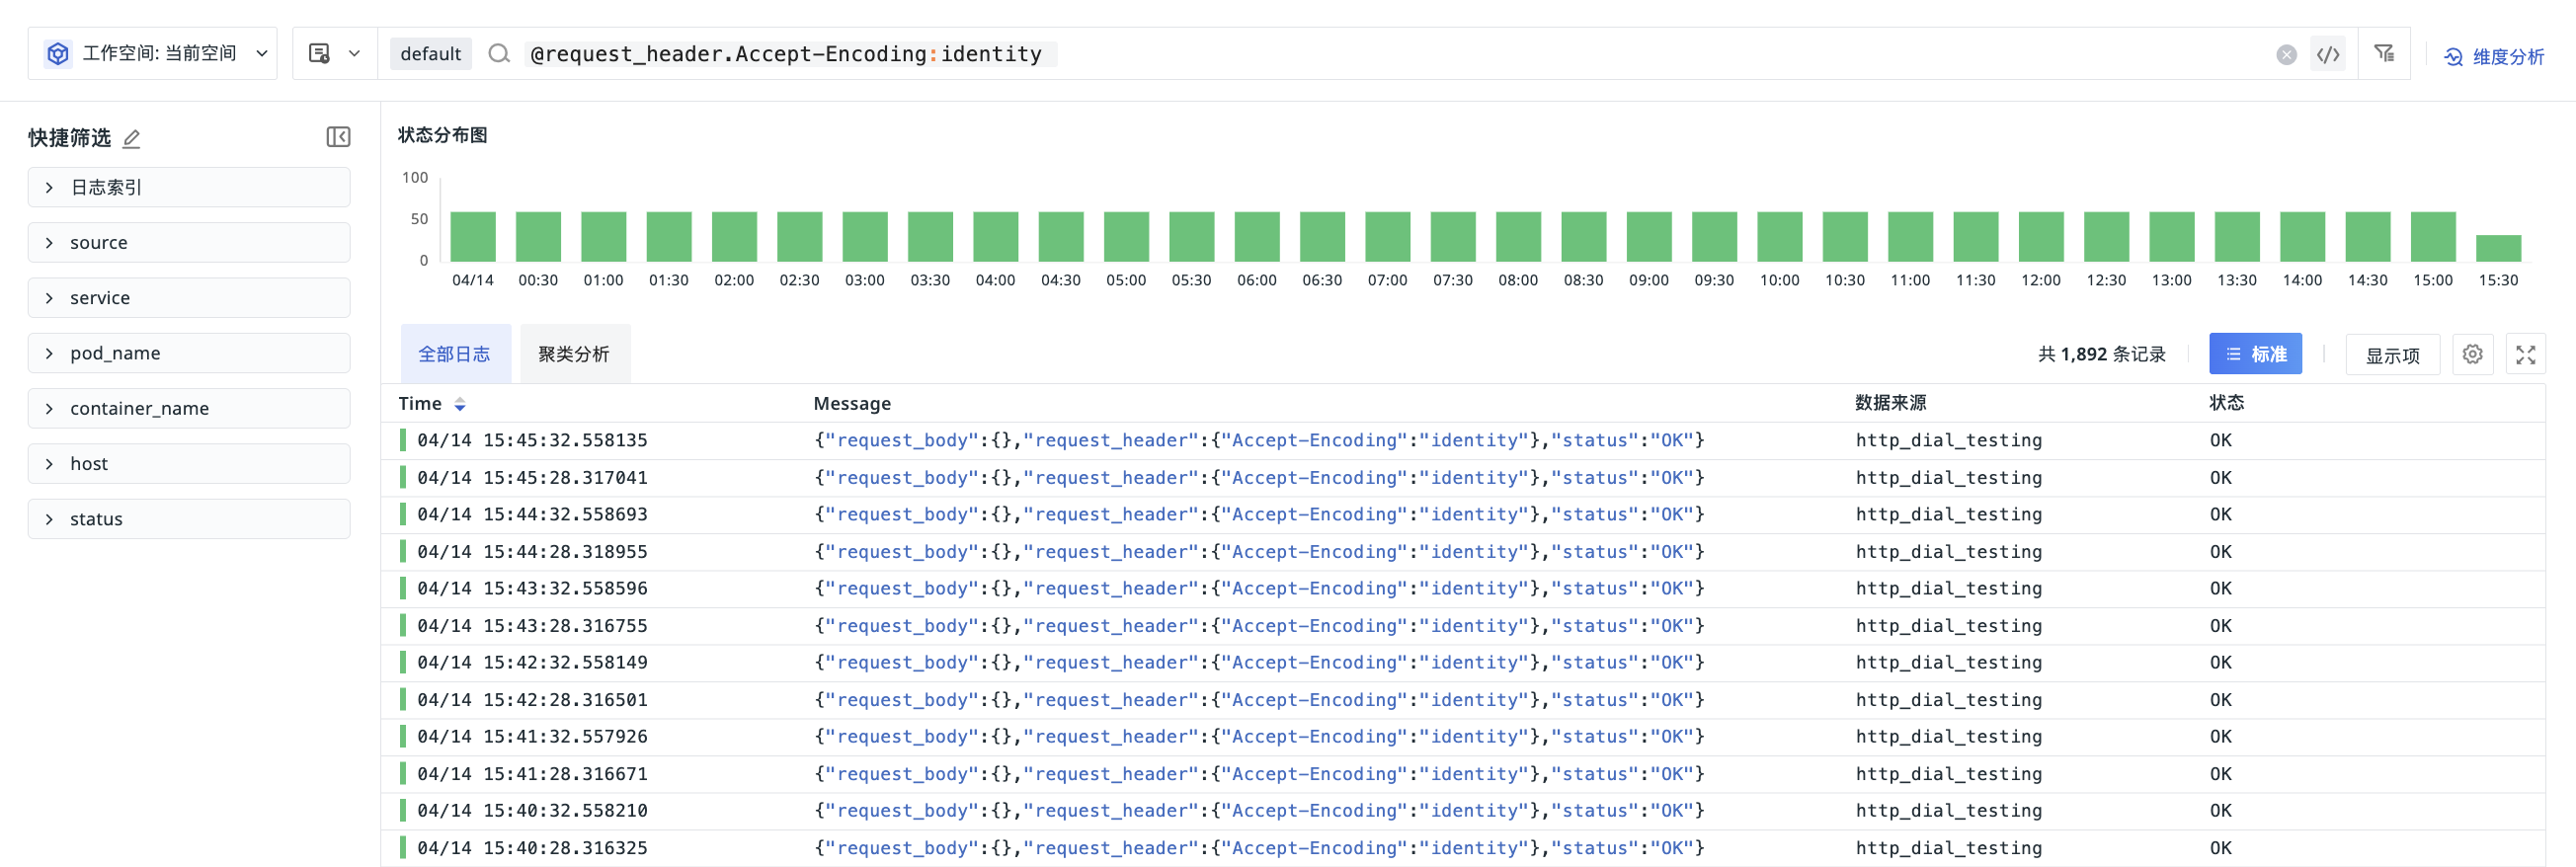Open the log viewer type dropdown
This screenshot has height=867, width=2576.
(334, 54)
